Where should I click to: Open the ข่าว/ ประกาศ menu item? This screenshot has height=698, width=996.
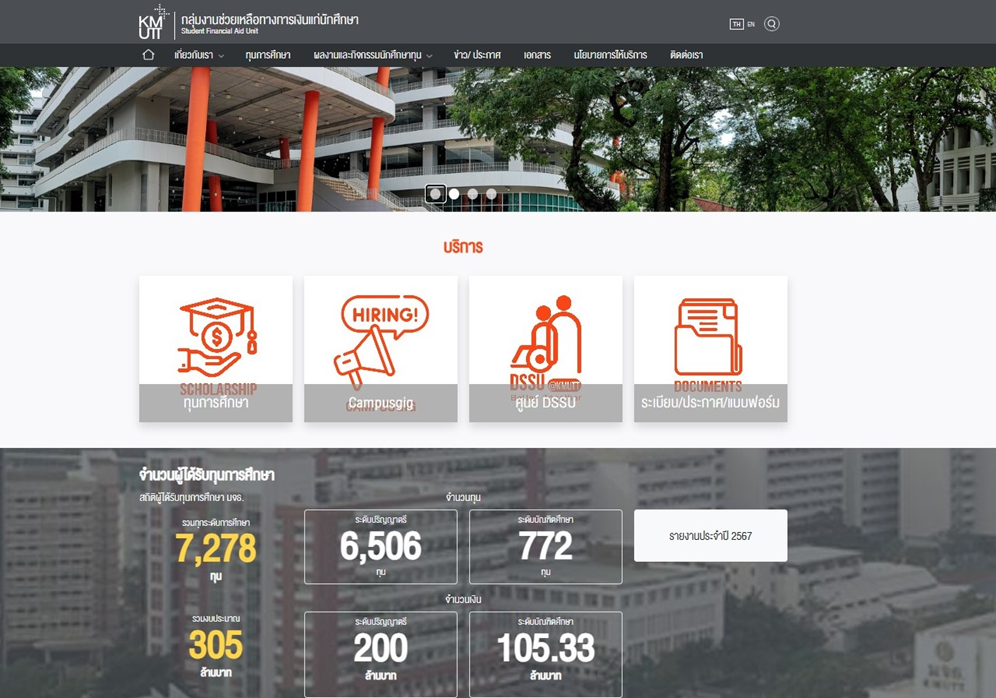tap(477, 55)
